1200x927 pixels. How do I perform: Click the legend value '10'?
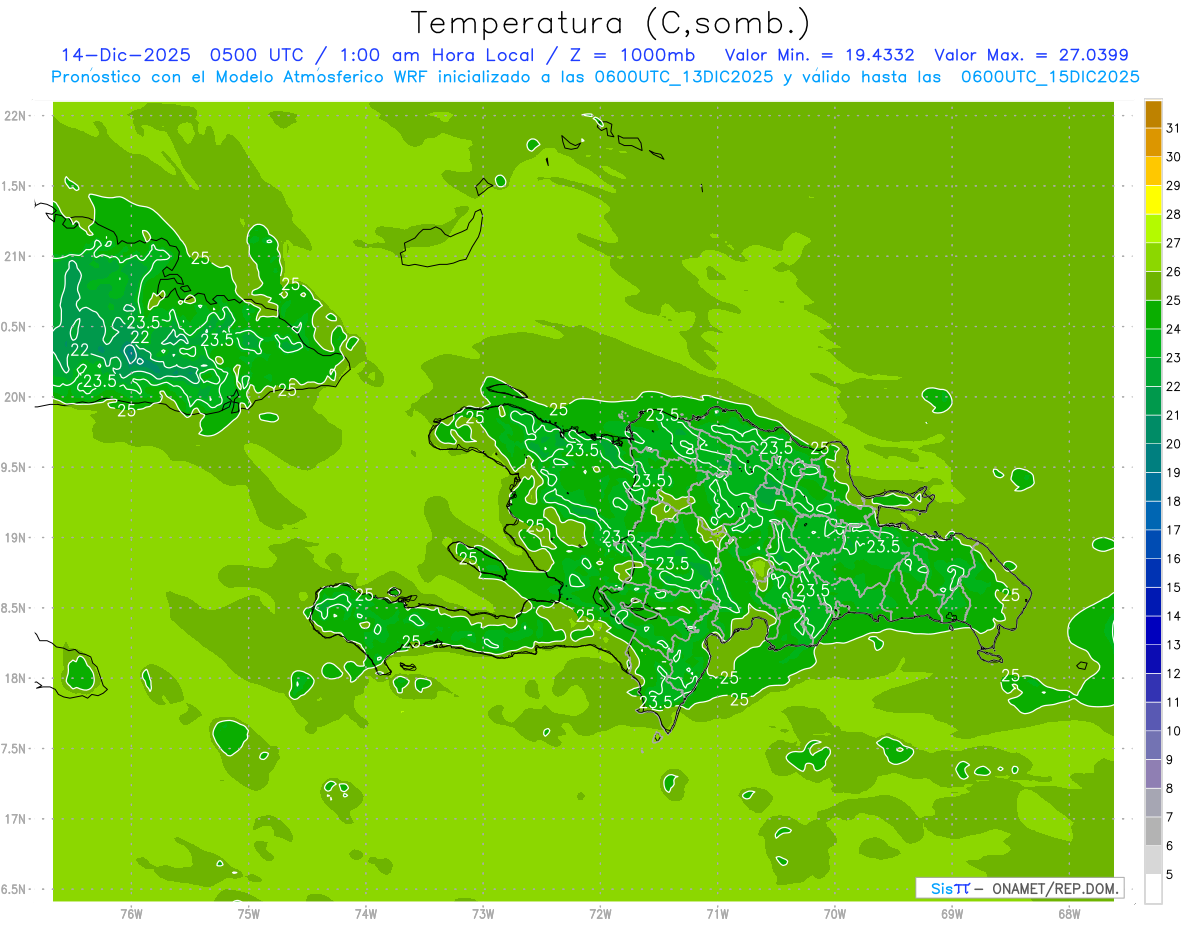coord(1174,731)
